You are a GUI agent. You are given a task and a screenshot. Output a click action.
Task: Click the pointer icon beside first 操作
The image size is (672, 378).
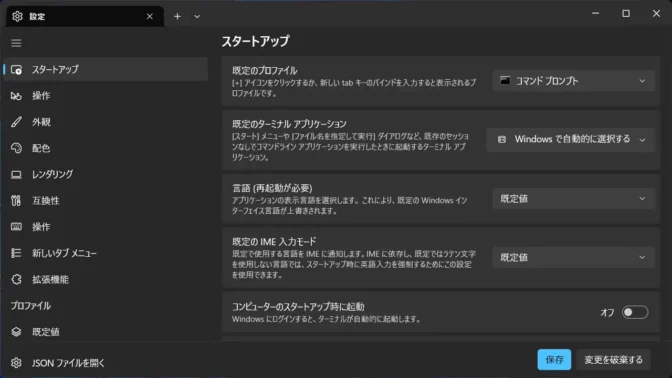click(x=16, y=96)
